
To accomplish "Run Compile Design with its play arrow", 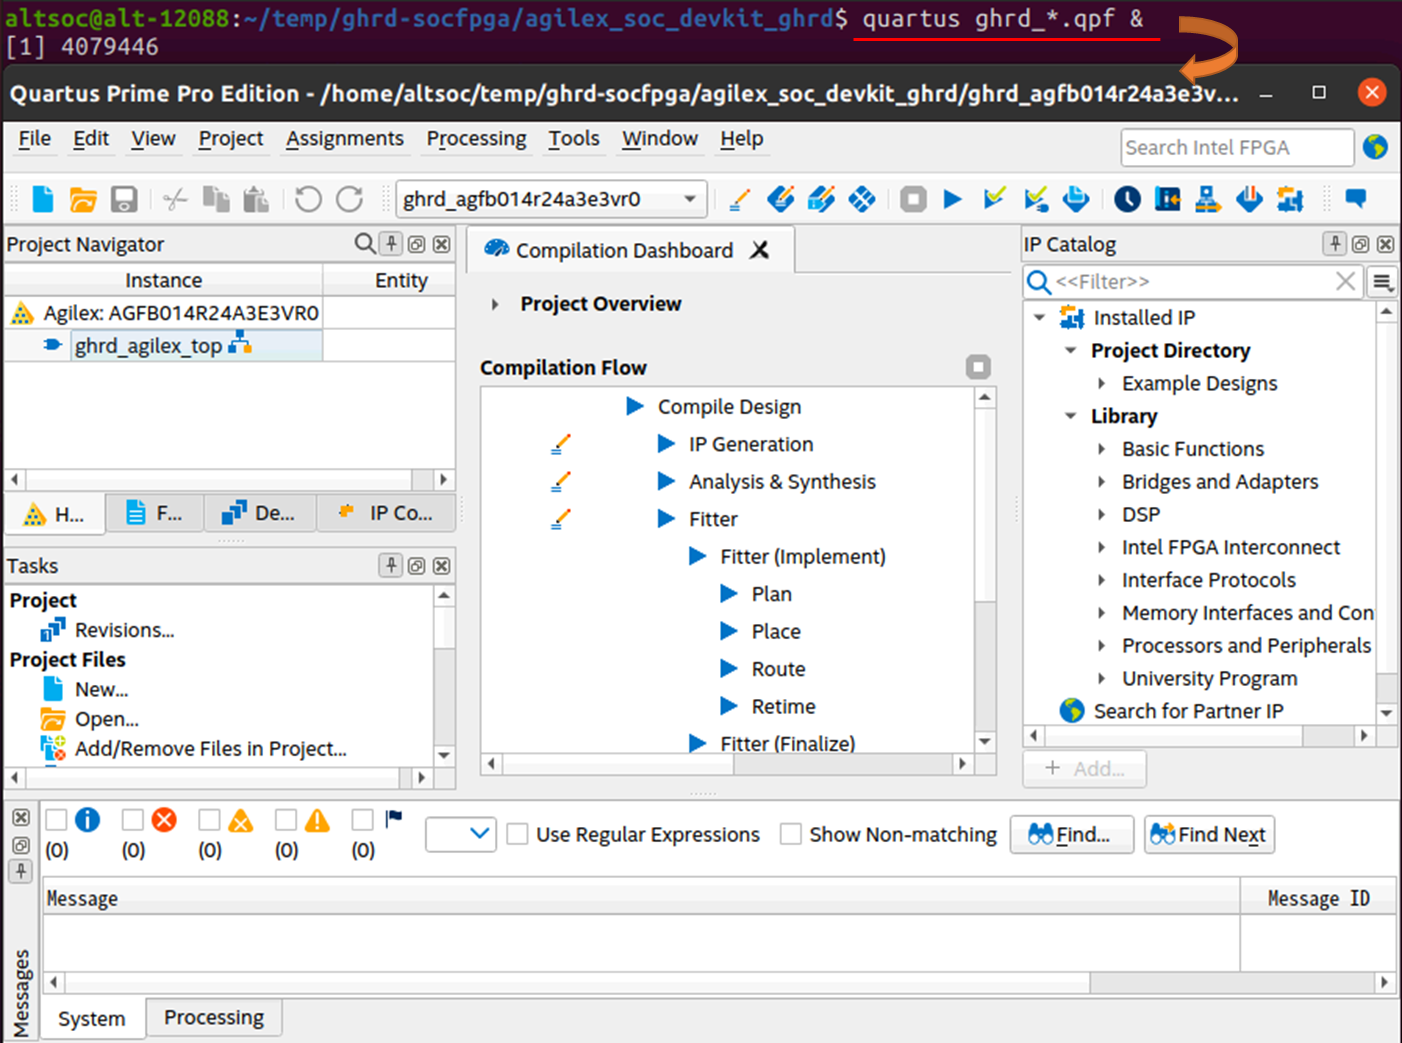I will click(x=635, y=406).
